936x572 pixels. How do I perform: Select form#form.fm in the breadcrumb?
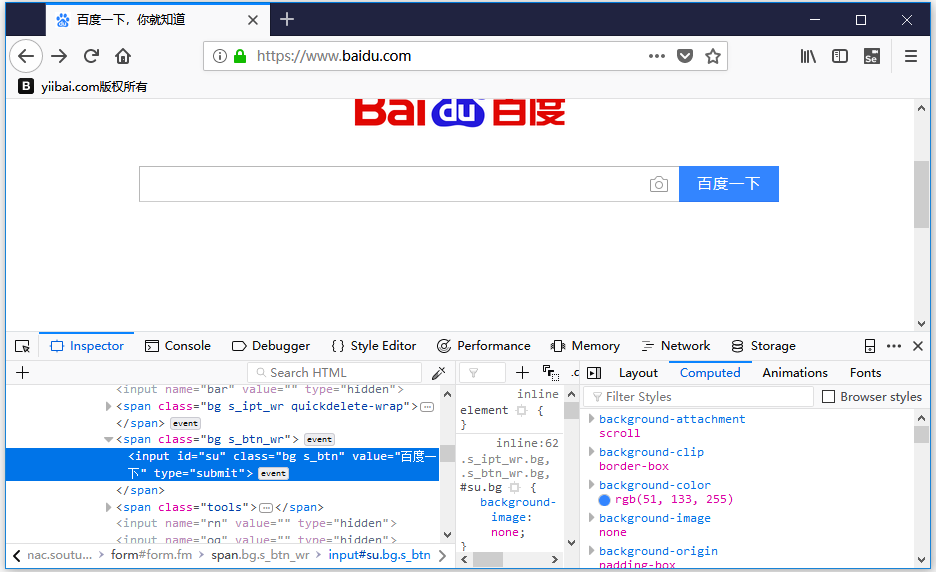click(x=152, y=555)
